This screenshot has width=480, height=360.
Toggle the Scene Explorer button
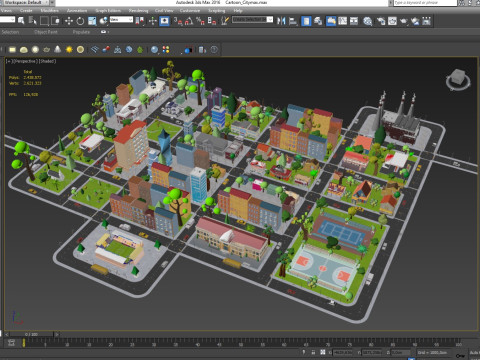click(306, 21)
